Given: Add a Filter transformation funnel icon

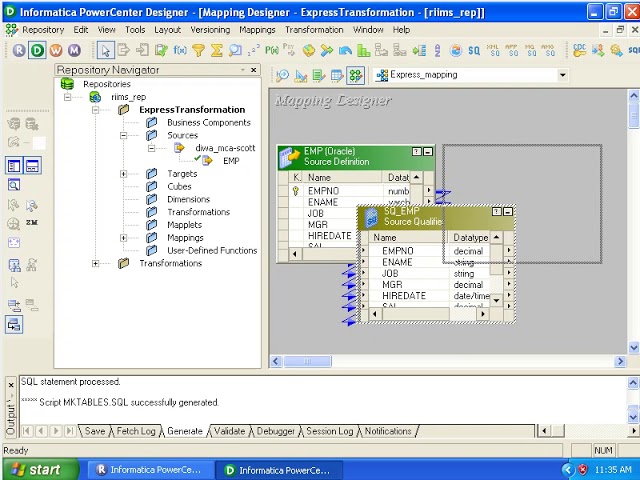Looking at the screenshot, I should 198,50.
